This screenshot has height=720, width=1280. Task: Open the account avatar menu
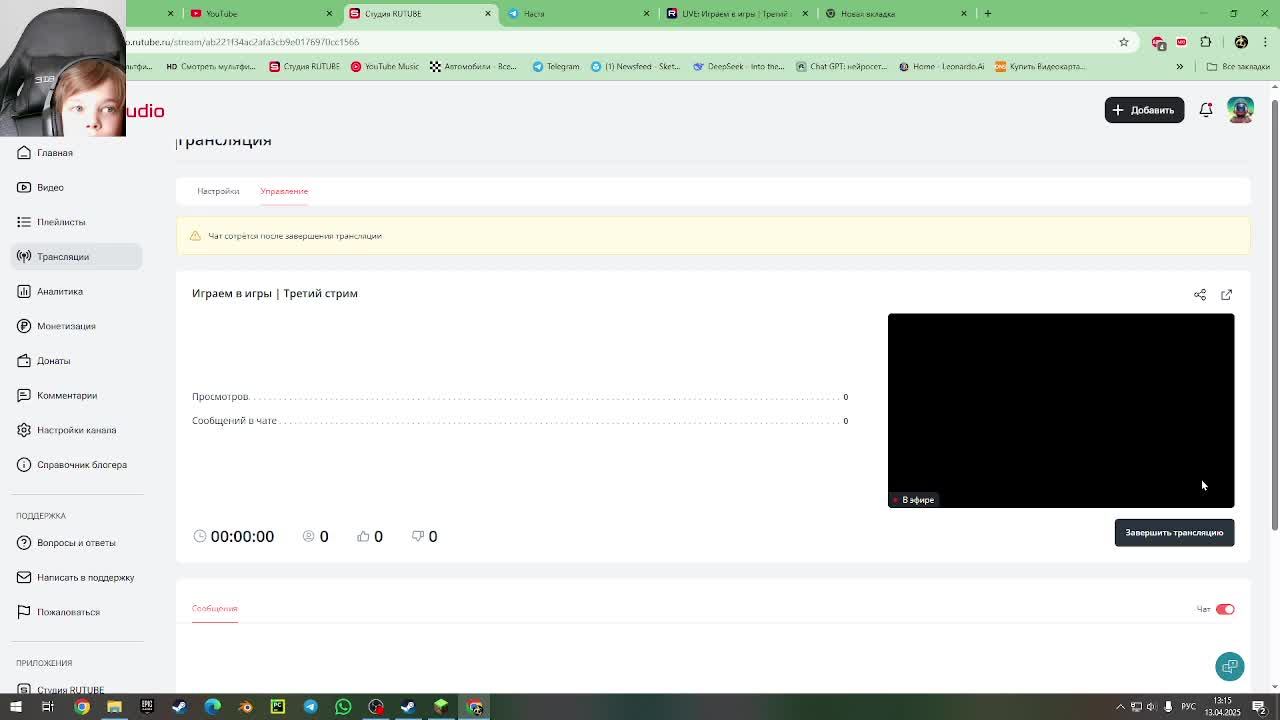pos(1240,110)
